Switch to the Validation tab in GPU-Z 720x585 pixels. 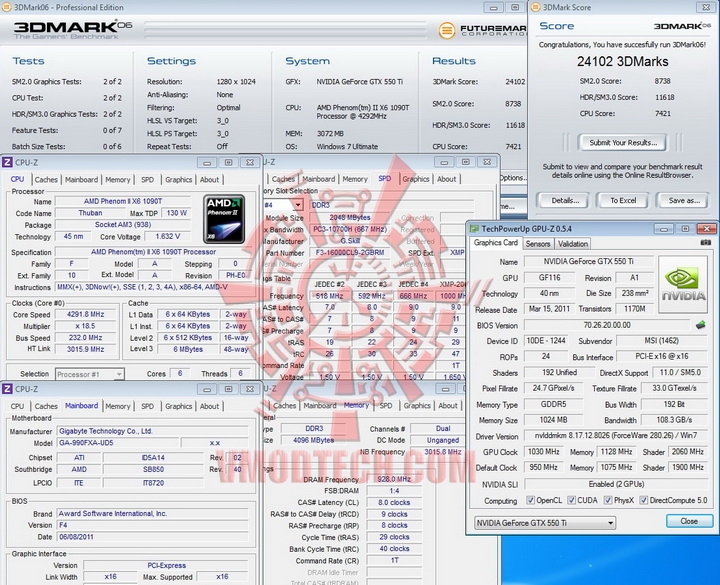click(x=573, y=244)
